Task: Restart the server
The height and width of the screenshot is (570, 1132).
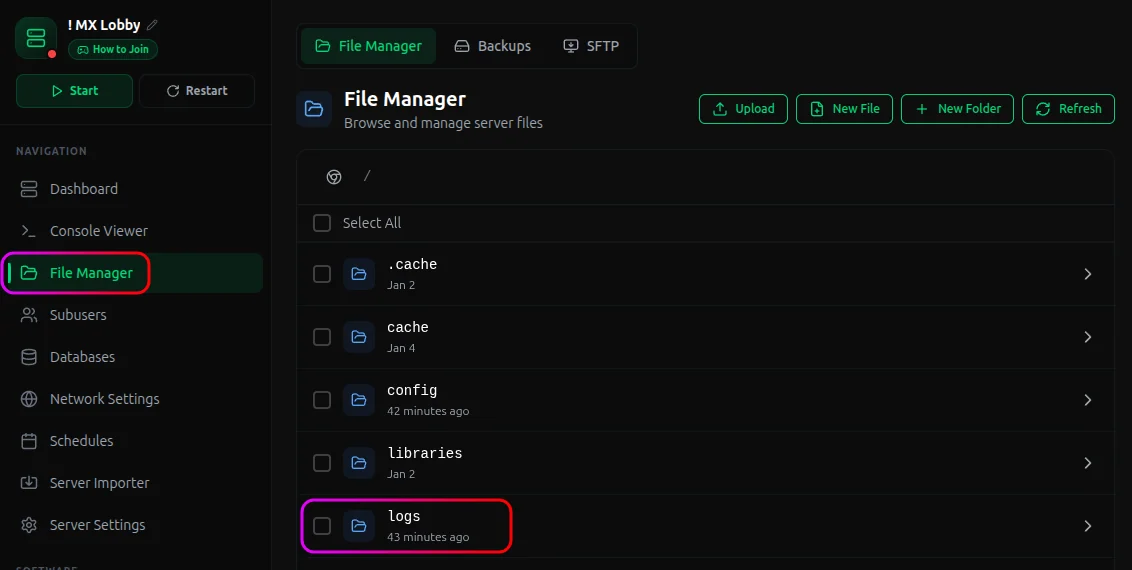Action: tap(196, 91)
